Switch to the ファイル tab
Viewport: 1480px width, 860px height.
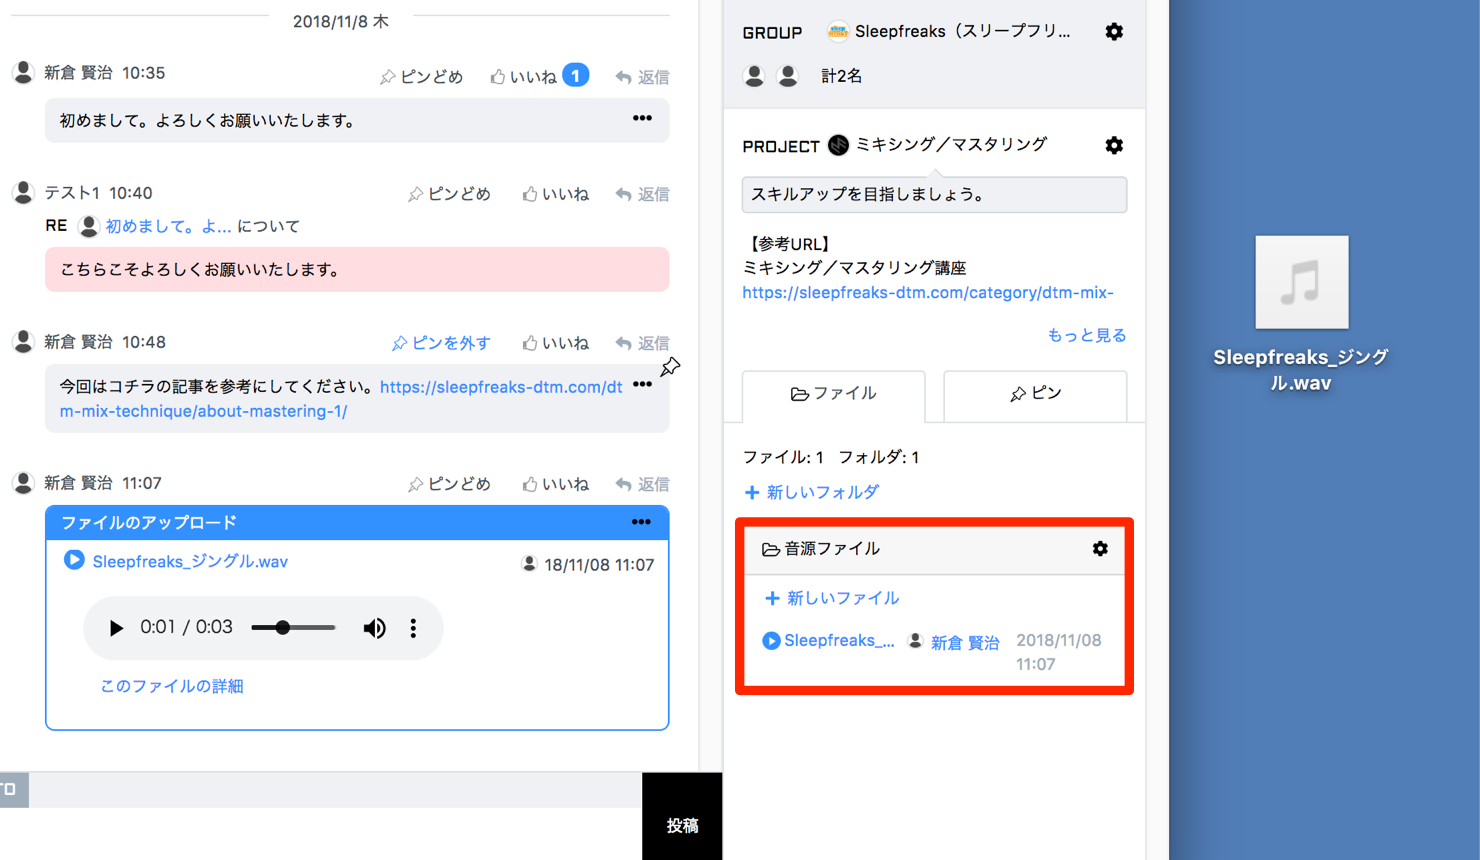833,394
